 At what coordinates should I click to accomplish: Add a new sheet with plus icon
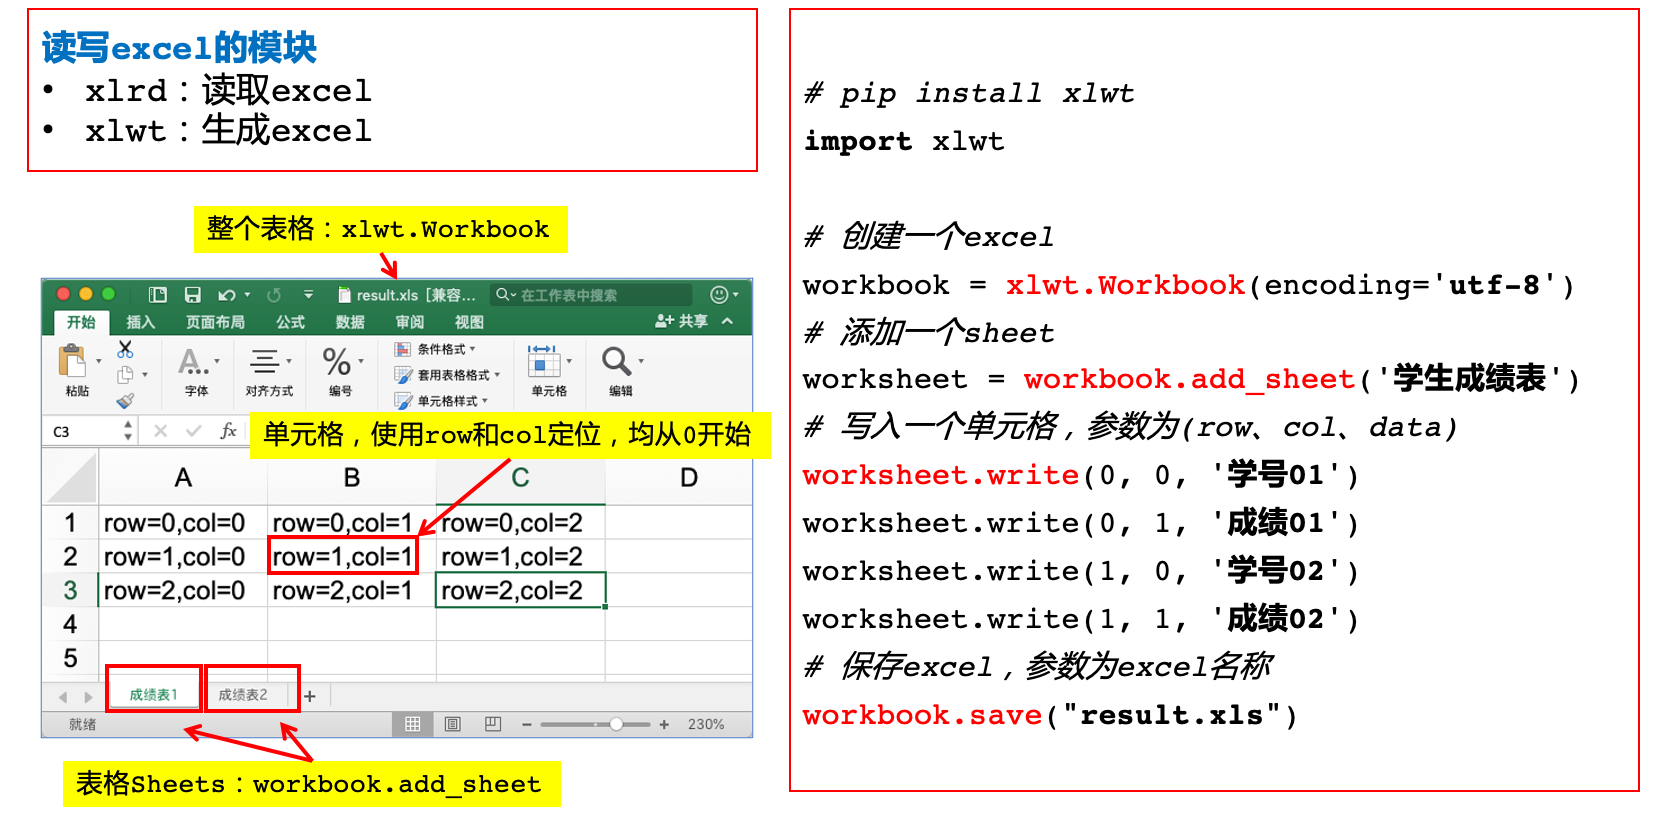(x=310, y=696)
